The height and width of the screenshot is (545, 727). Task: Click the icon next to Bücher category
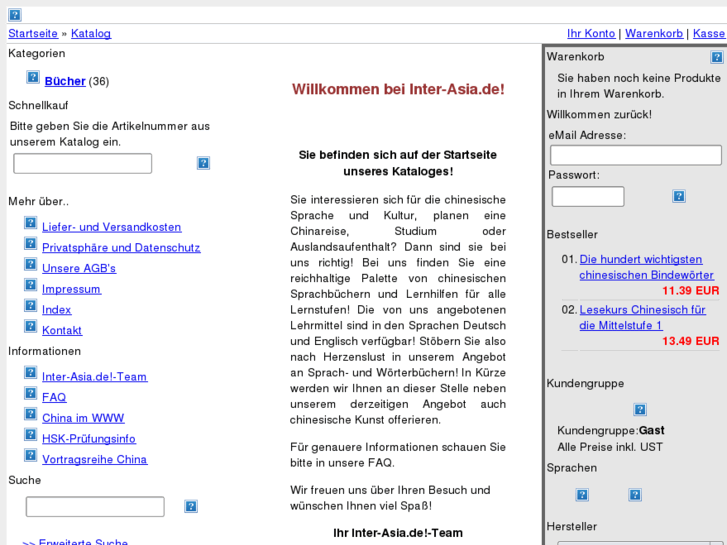[33, 77]
